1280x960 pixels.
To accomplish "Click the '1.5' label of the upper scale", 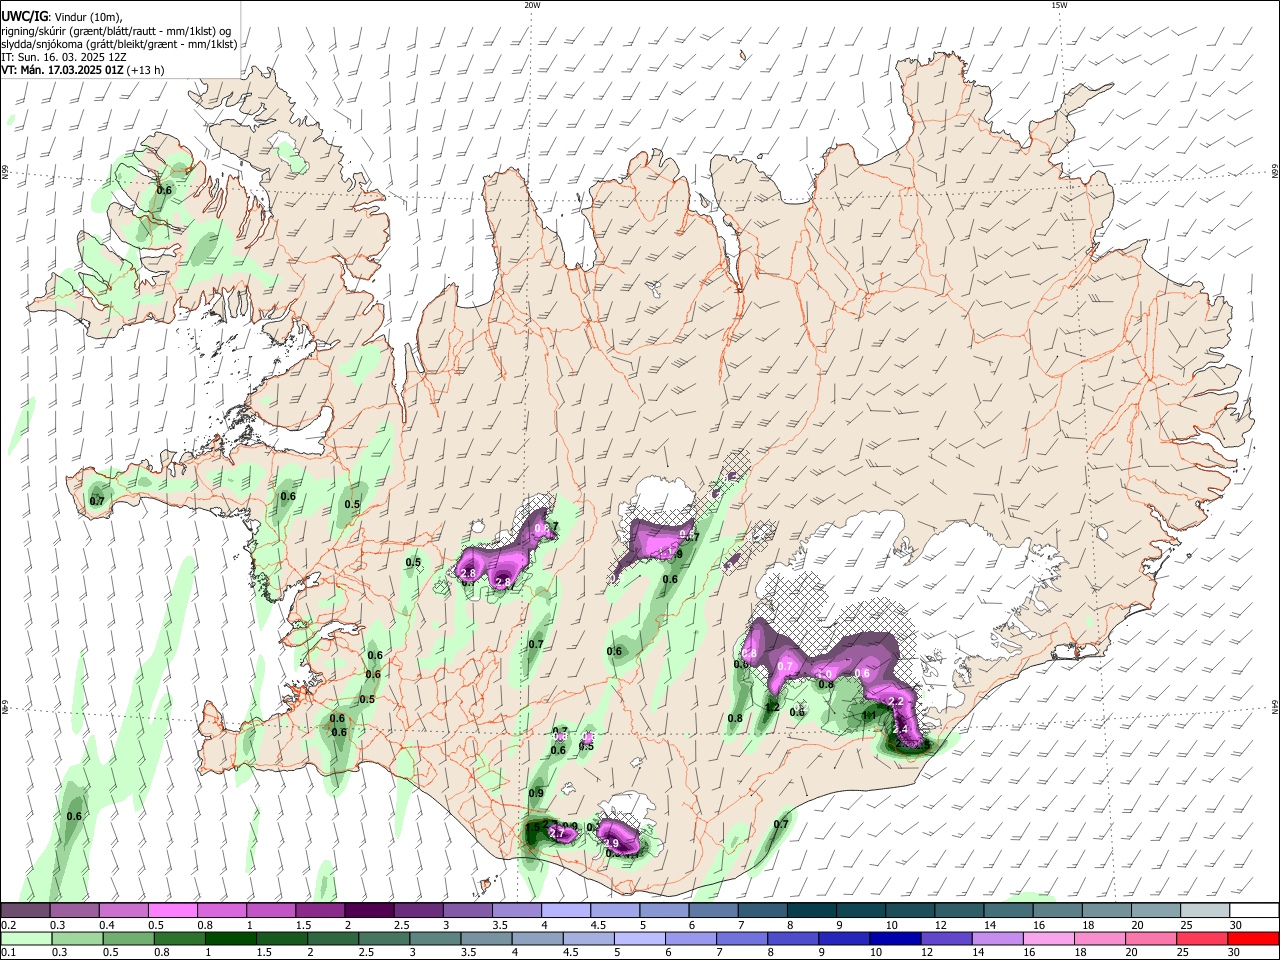I will coord(303,925).
